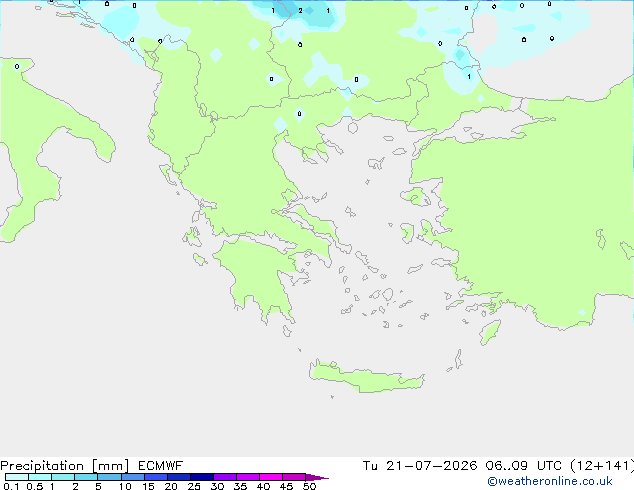Screen dimensions: 634x490
Task: Click the arrow tip above 50 on the legend
Action: click(x=317, y=477)
